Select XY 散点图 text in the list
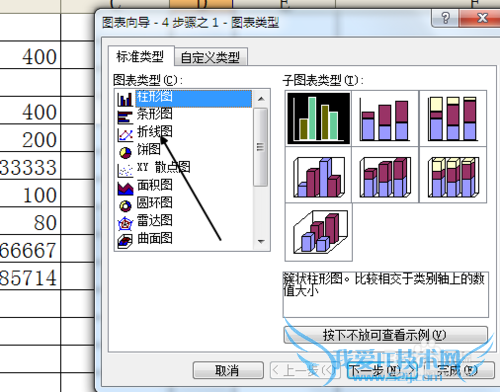Screen dimensions: 500x392 (163, 167)
